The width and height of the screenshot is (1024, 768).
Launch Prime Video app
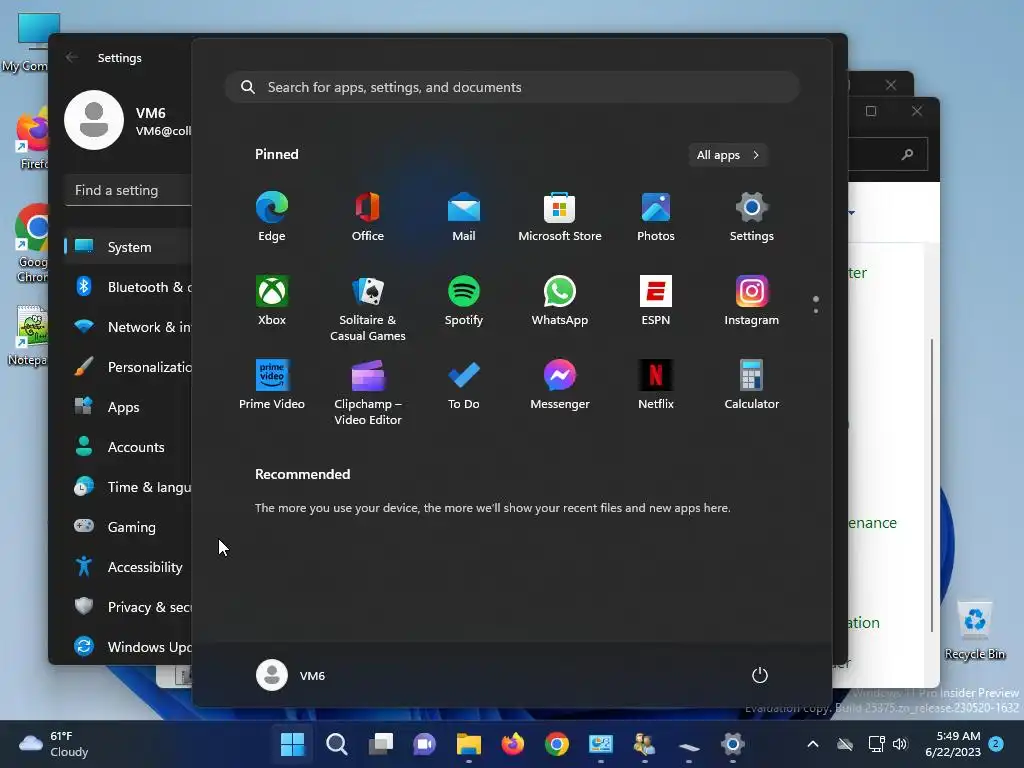(x=272, y=385)
